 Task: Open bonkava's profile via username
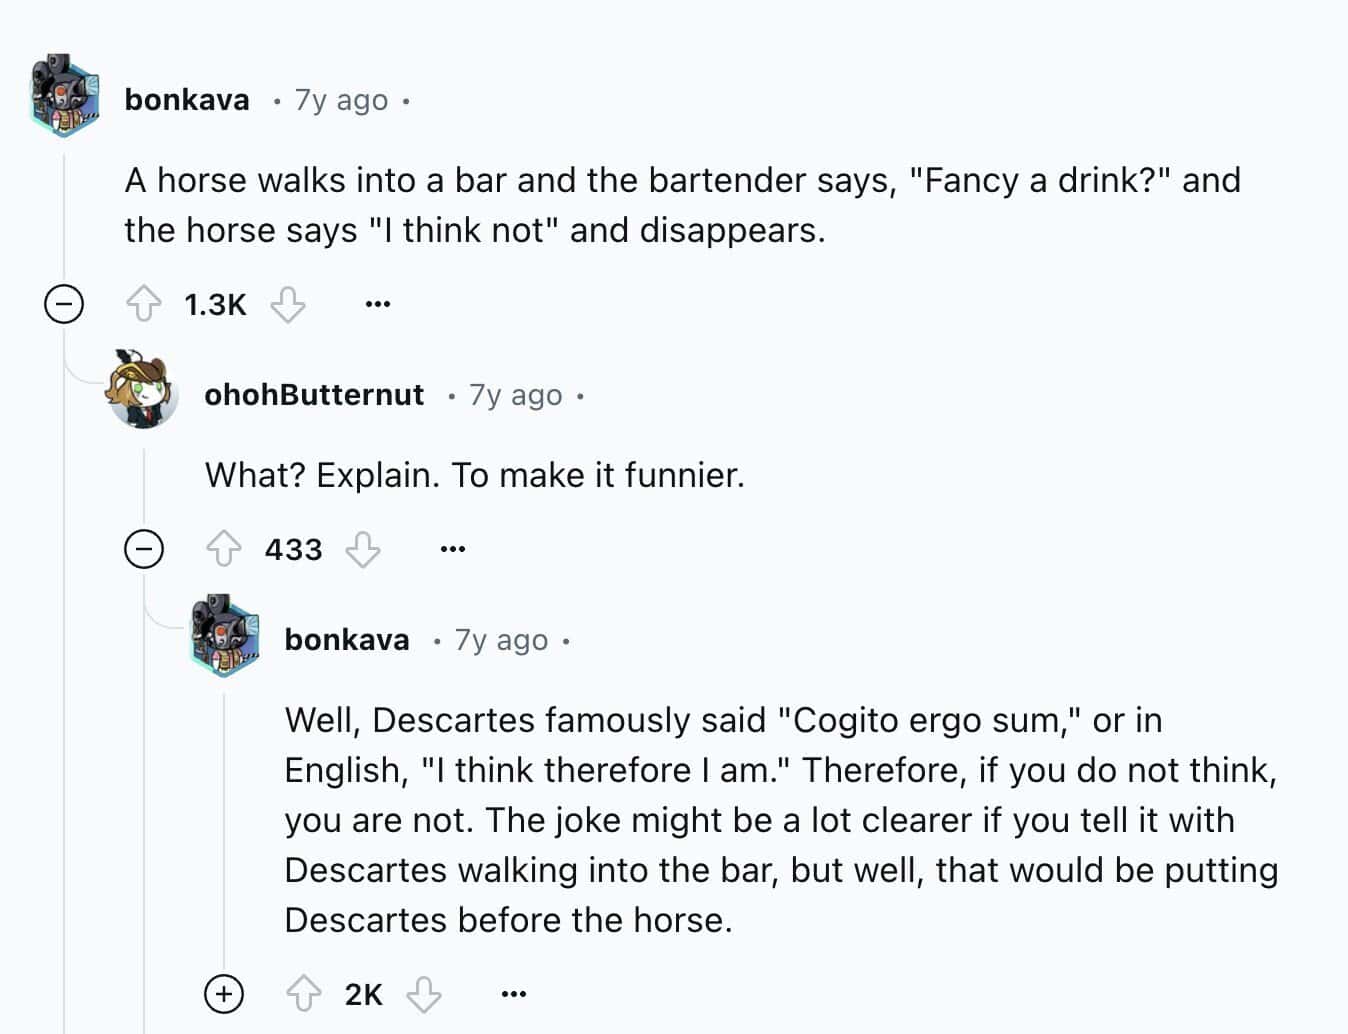tap(186, 99)
